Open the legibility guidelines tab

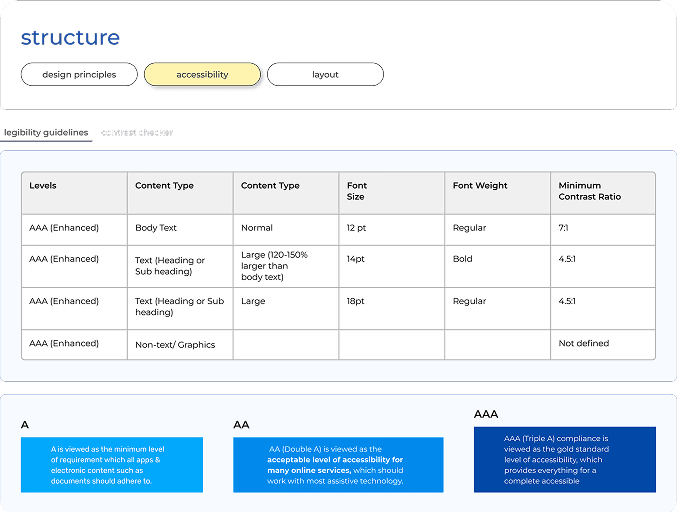click(x=46, y=133)
